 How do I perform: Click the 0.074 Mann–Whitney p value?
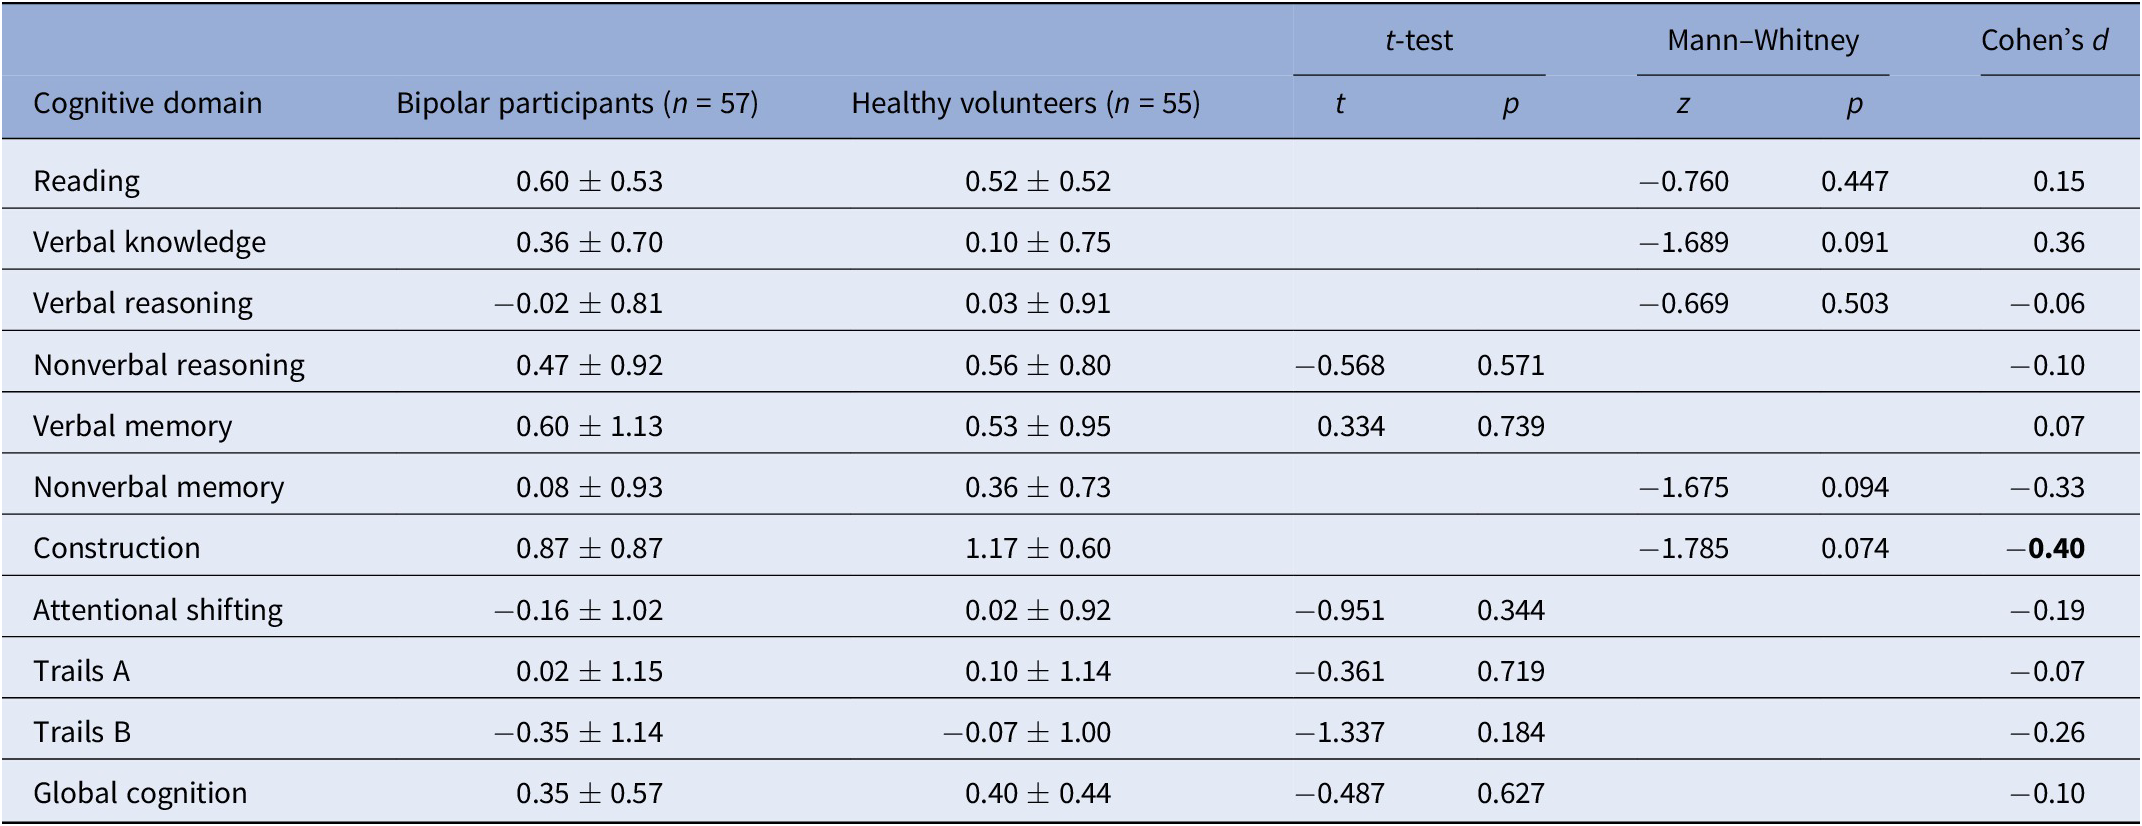point(1854,548)
